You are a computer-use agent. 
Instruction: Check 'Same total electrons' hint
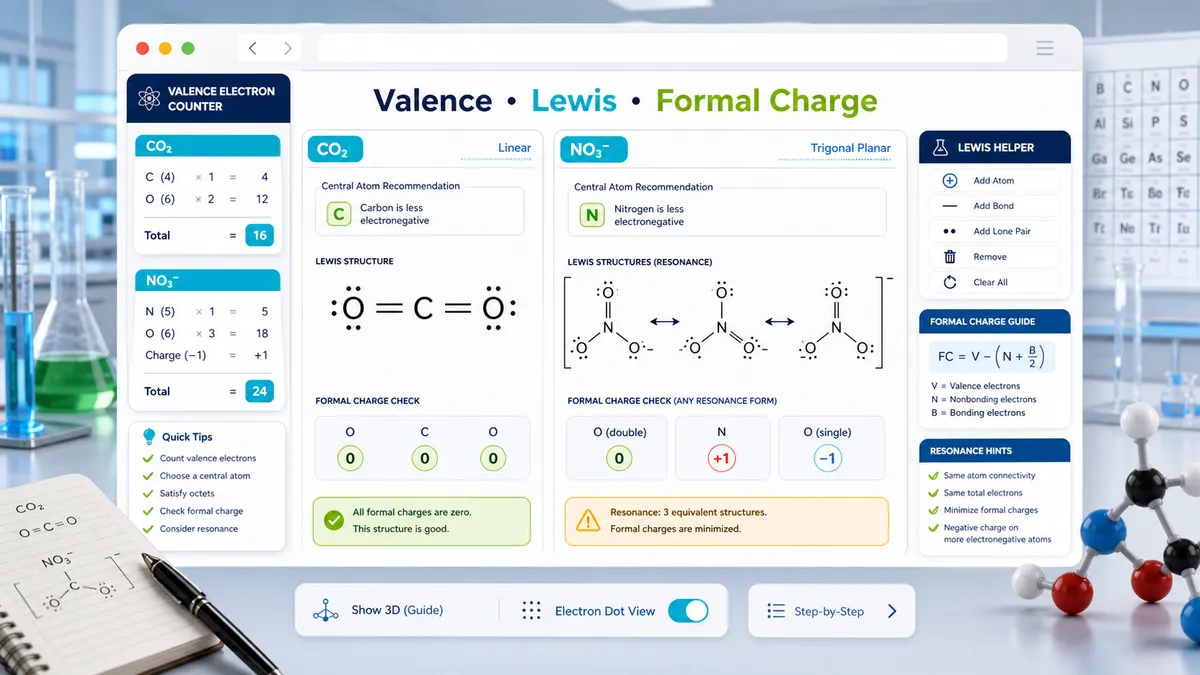[934, 493]
